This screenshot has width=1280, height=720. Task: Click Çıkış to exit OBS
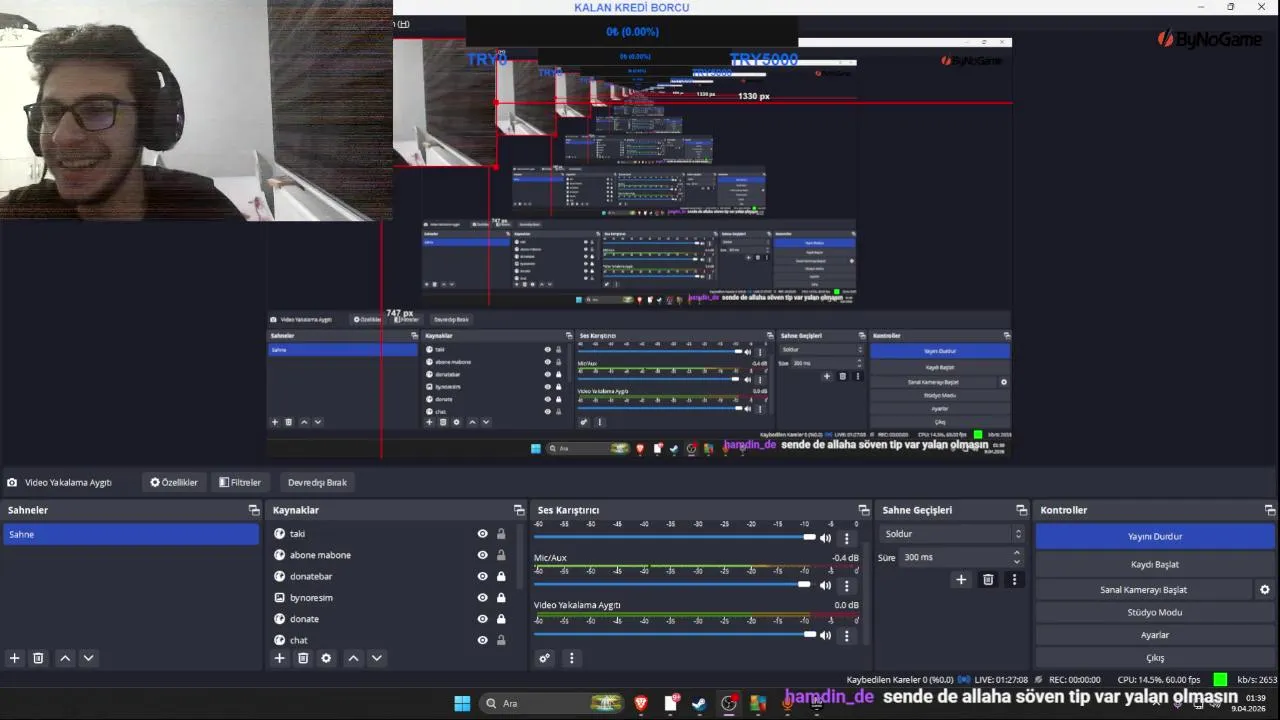pos(1155,658)
